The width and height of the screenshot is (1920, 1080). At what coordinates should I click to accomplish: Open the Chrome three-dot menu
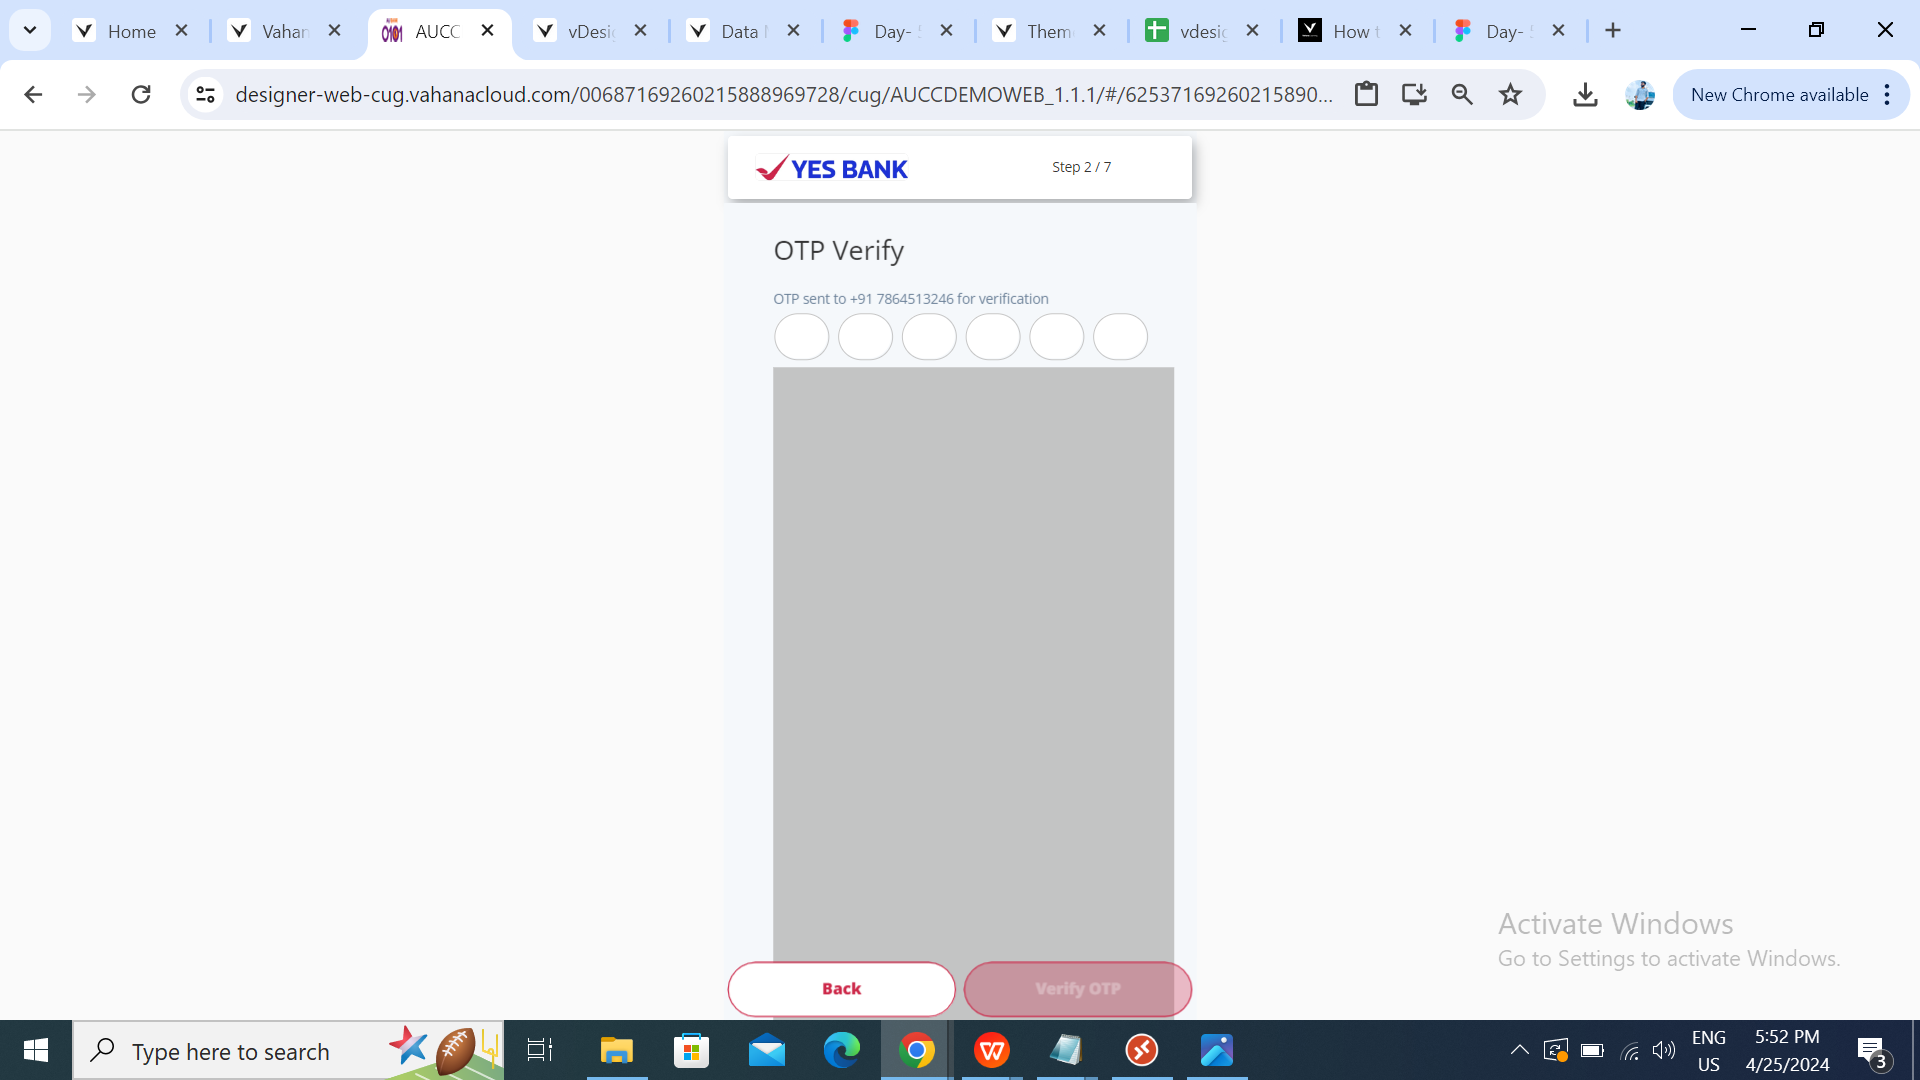pos(1887,95)
